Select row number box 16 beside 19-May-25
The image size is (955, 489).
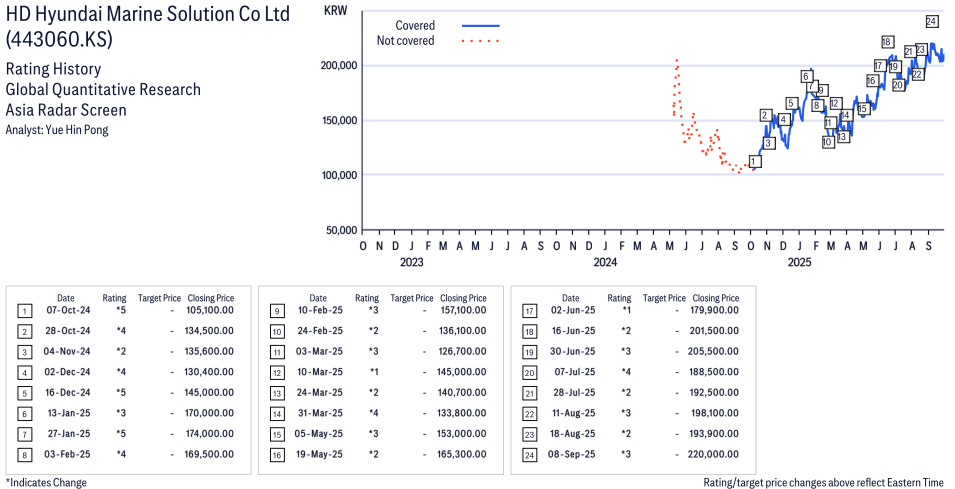(276, 453)
